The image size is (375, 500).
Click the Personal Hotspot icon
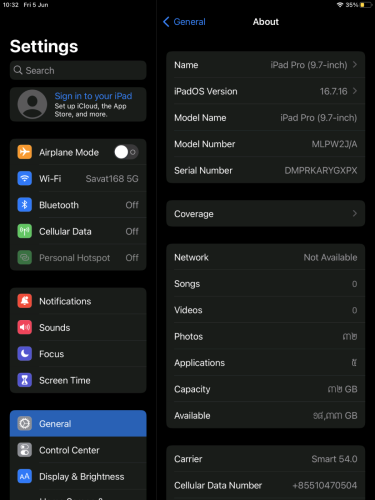[x=25, y=257]
